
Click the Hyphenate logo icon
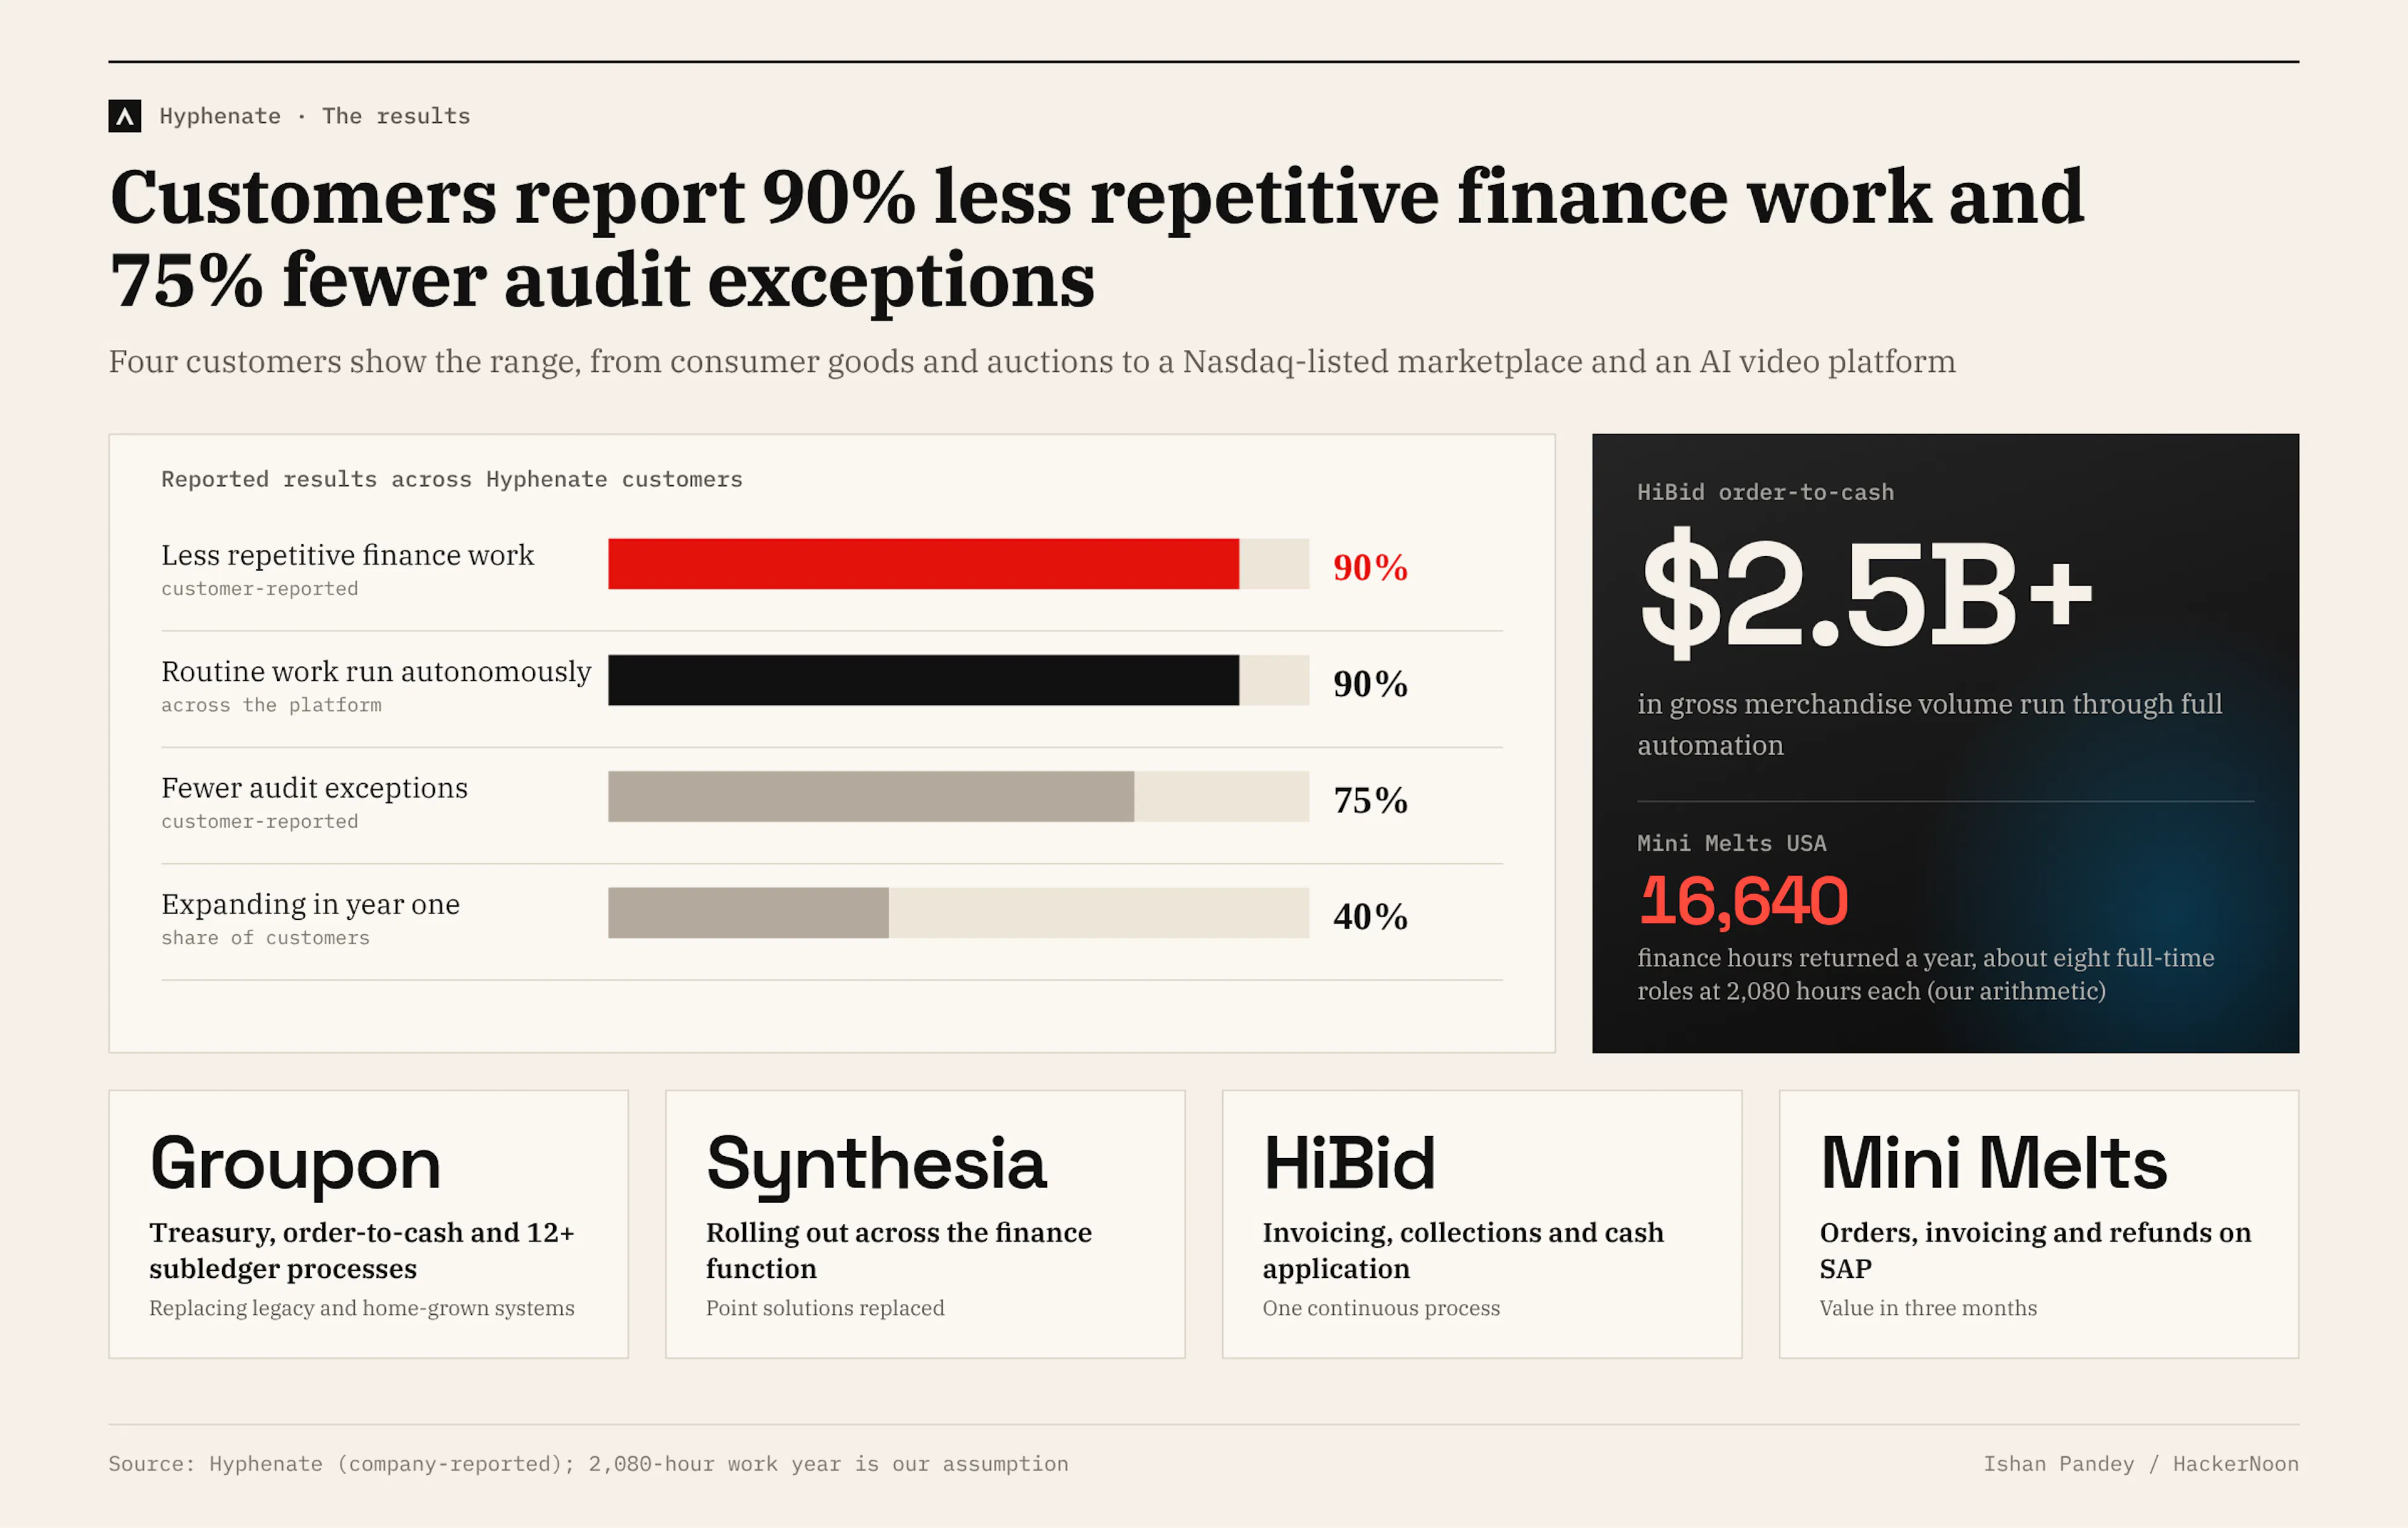pyautogui.click(x=124, y=116)
